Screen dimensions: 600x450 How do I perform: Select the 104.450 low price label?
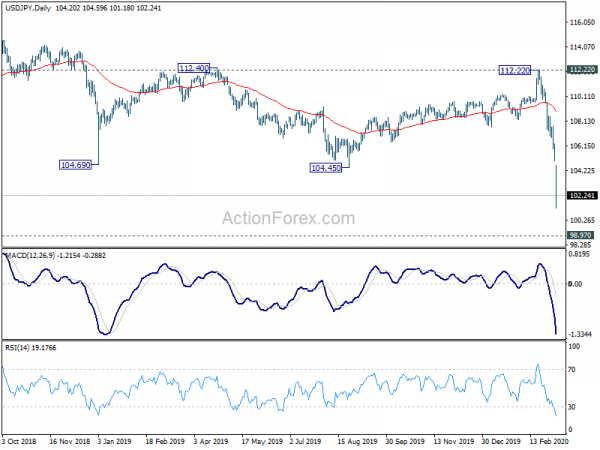point(326,168)
